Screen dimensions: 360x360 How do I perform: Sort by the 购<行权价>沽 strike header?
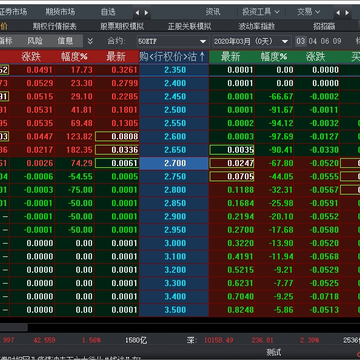coord(174,57)
